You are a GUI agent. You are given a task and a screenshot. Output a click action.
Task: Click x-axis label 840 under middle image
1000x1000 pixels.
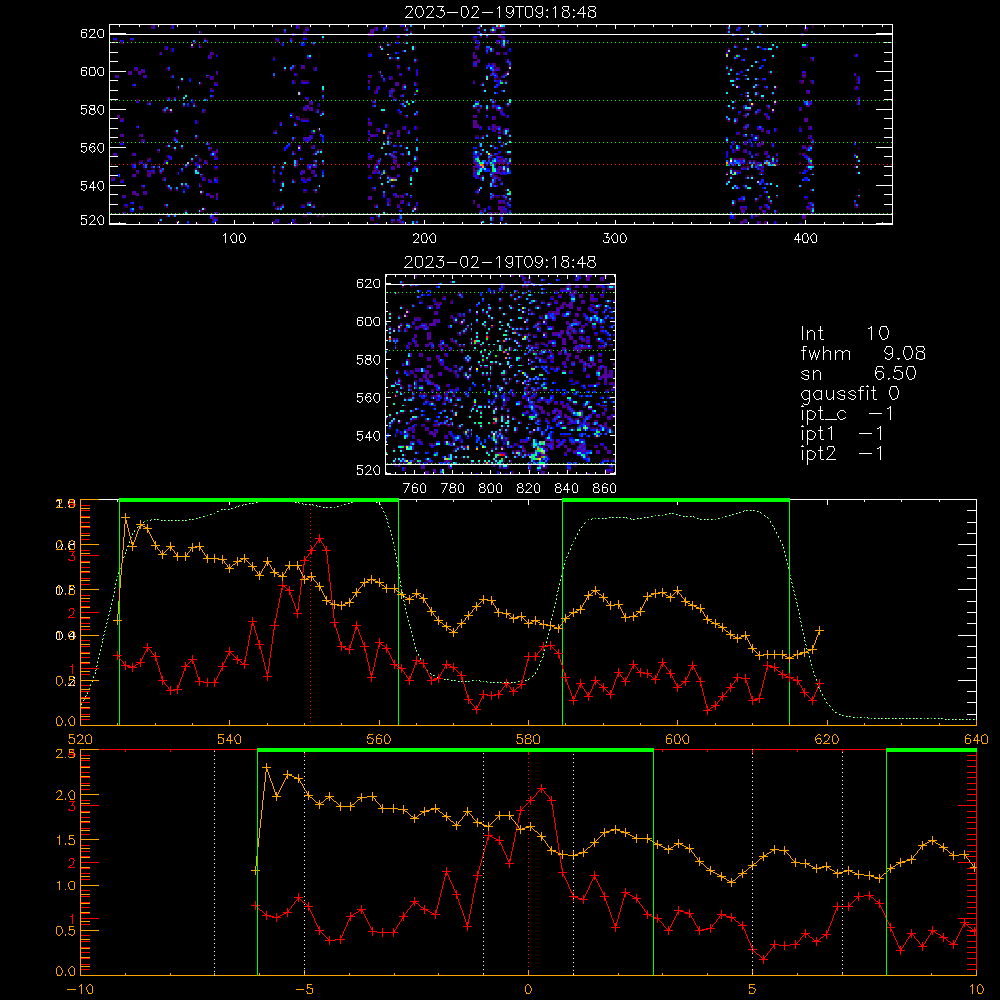point(566,489)
